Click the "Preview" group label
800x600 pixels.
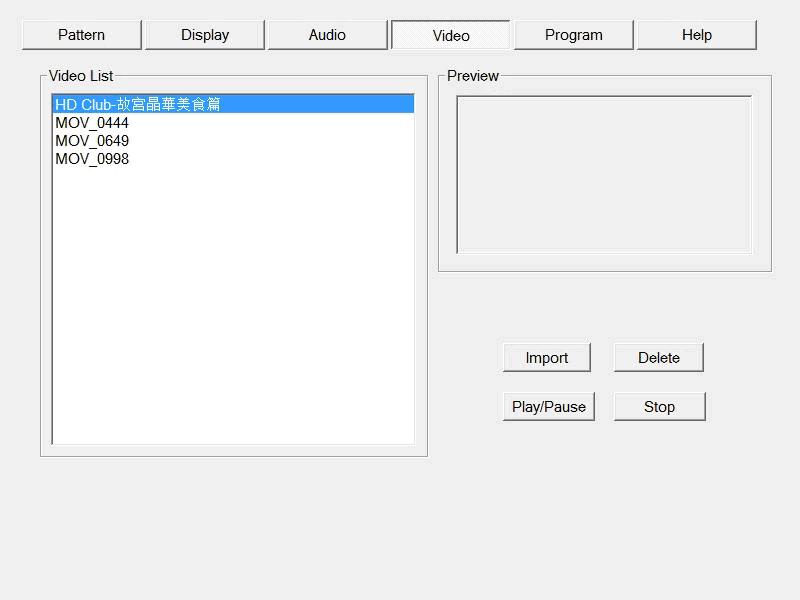[473, 76]
